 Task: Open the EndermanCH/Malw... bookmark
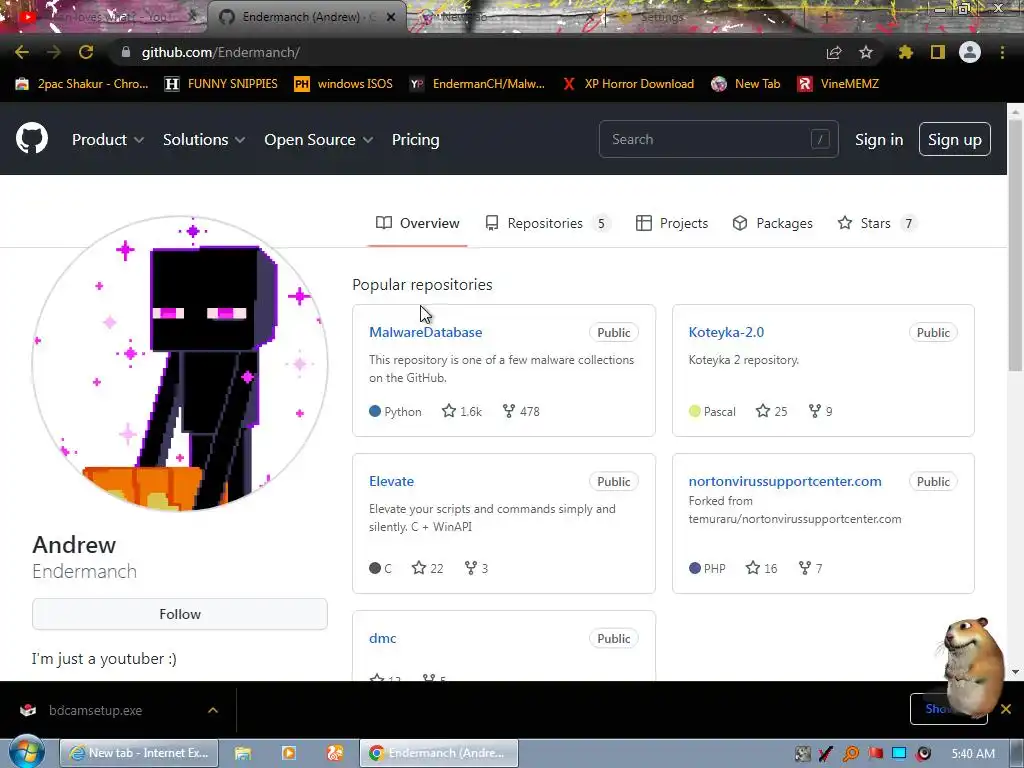pyautogui.click(x=477, y=84)
